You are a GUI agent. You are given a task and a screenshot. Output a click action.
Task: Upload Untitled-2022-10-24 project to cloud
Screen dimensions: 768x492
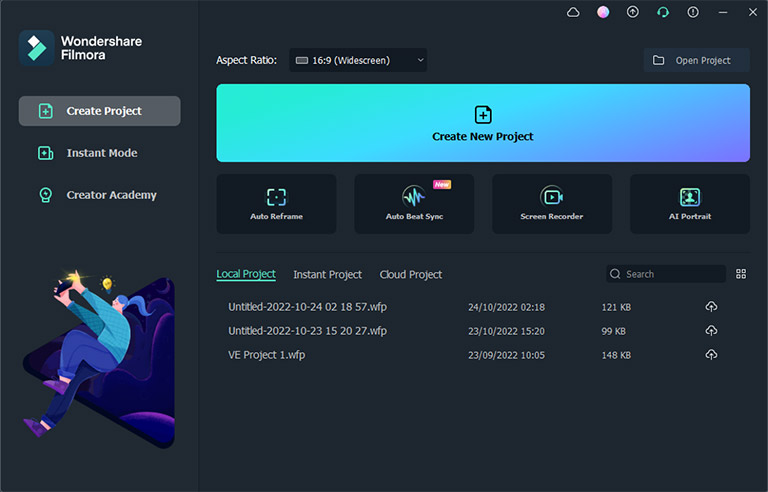[x=711, y=307]
